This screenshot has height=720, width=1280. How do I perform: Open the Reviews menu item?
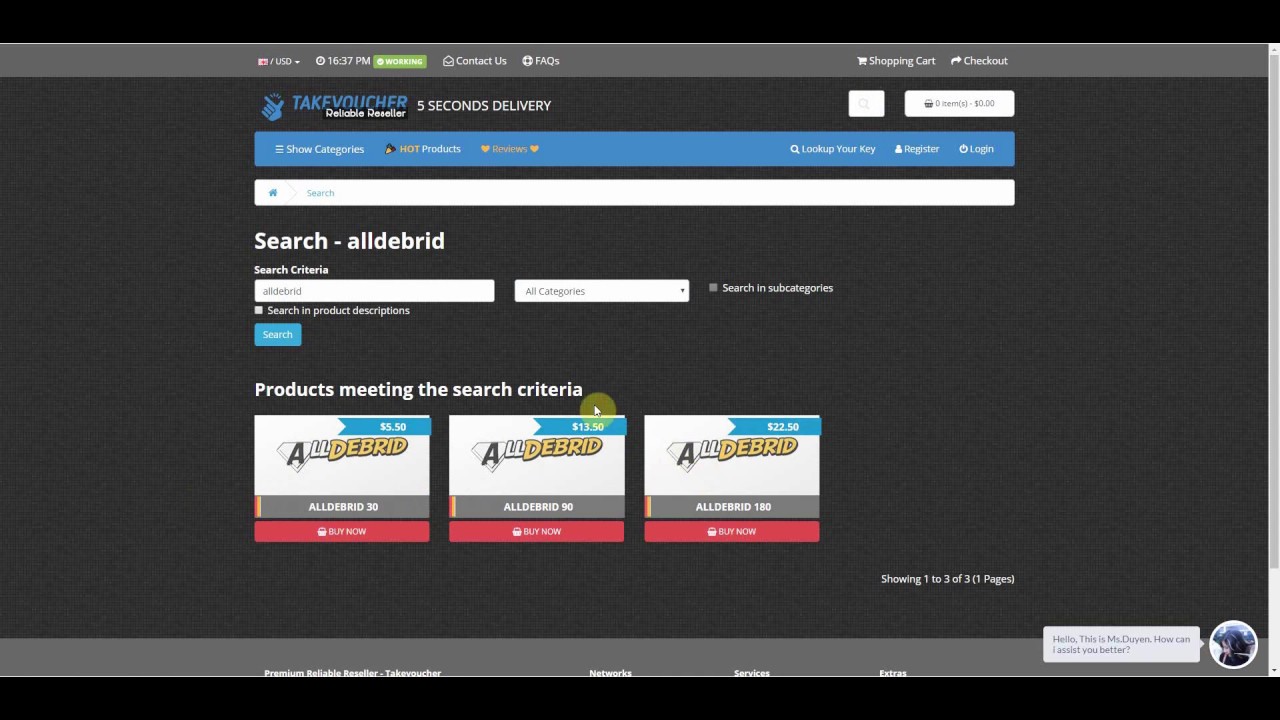tap(510, 149)
